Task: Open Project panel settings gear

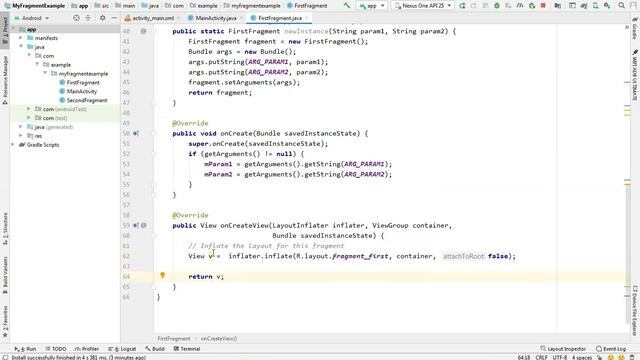Action: (102, 18)
